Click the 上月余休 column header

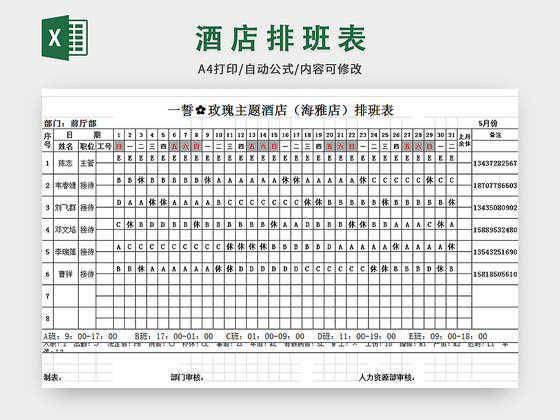[x=464, y=140]
